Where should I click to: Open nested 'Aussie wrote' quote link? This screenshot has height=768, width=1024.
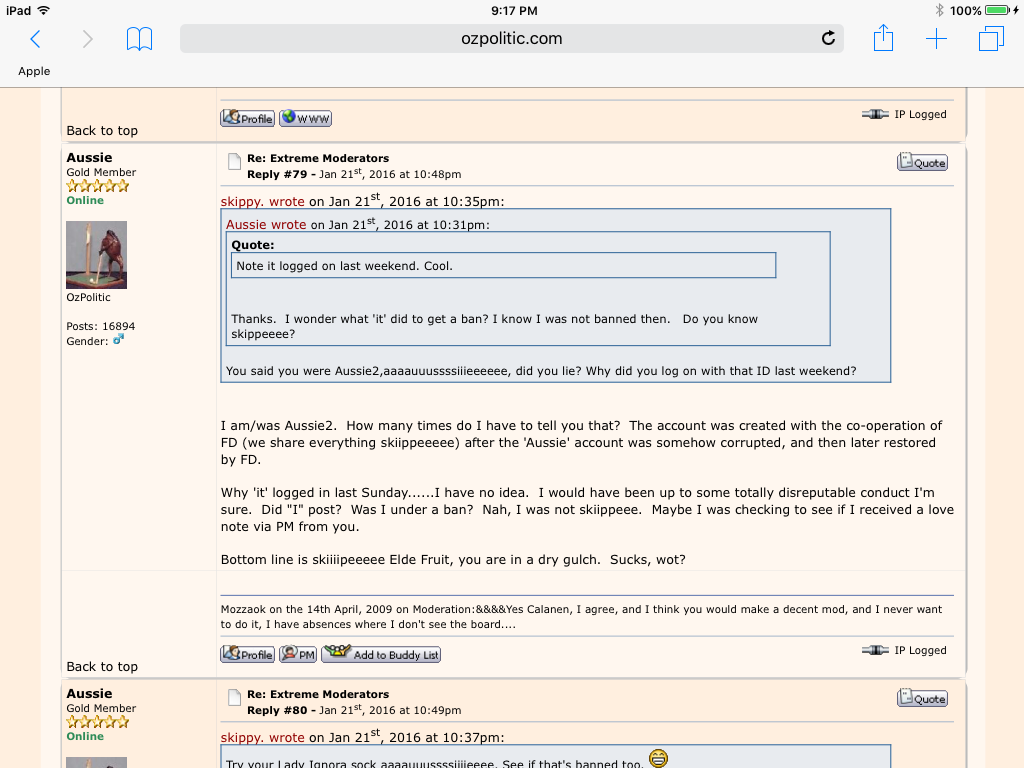point(267,224)
